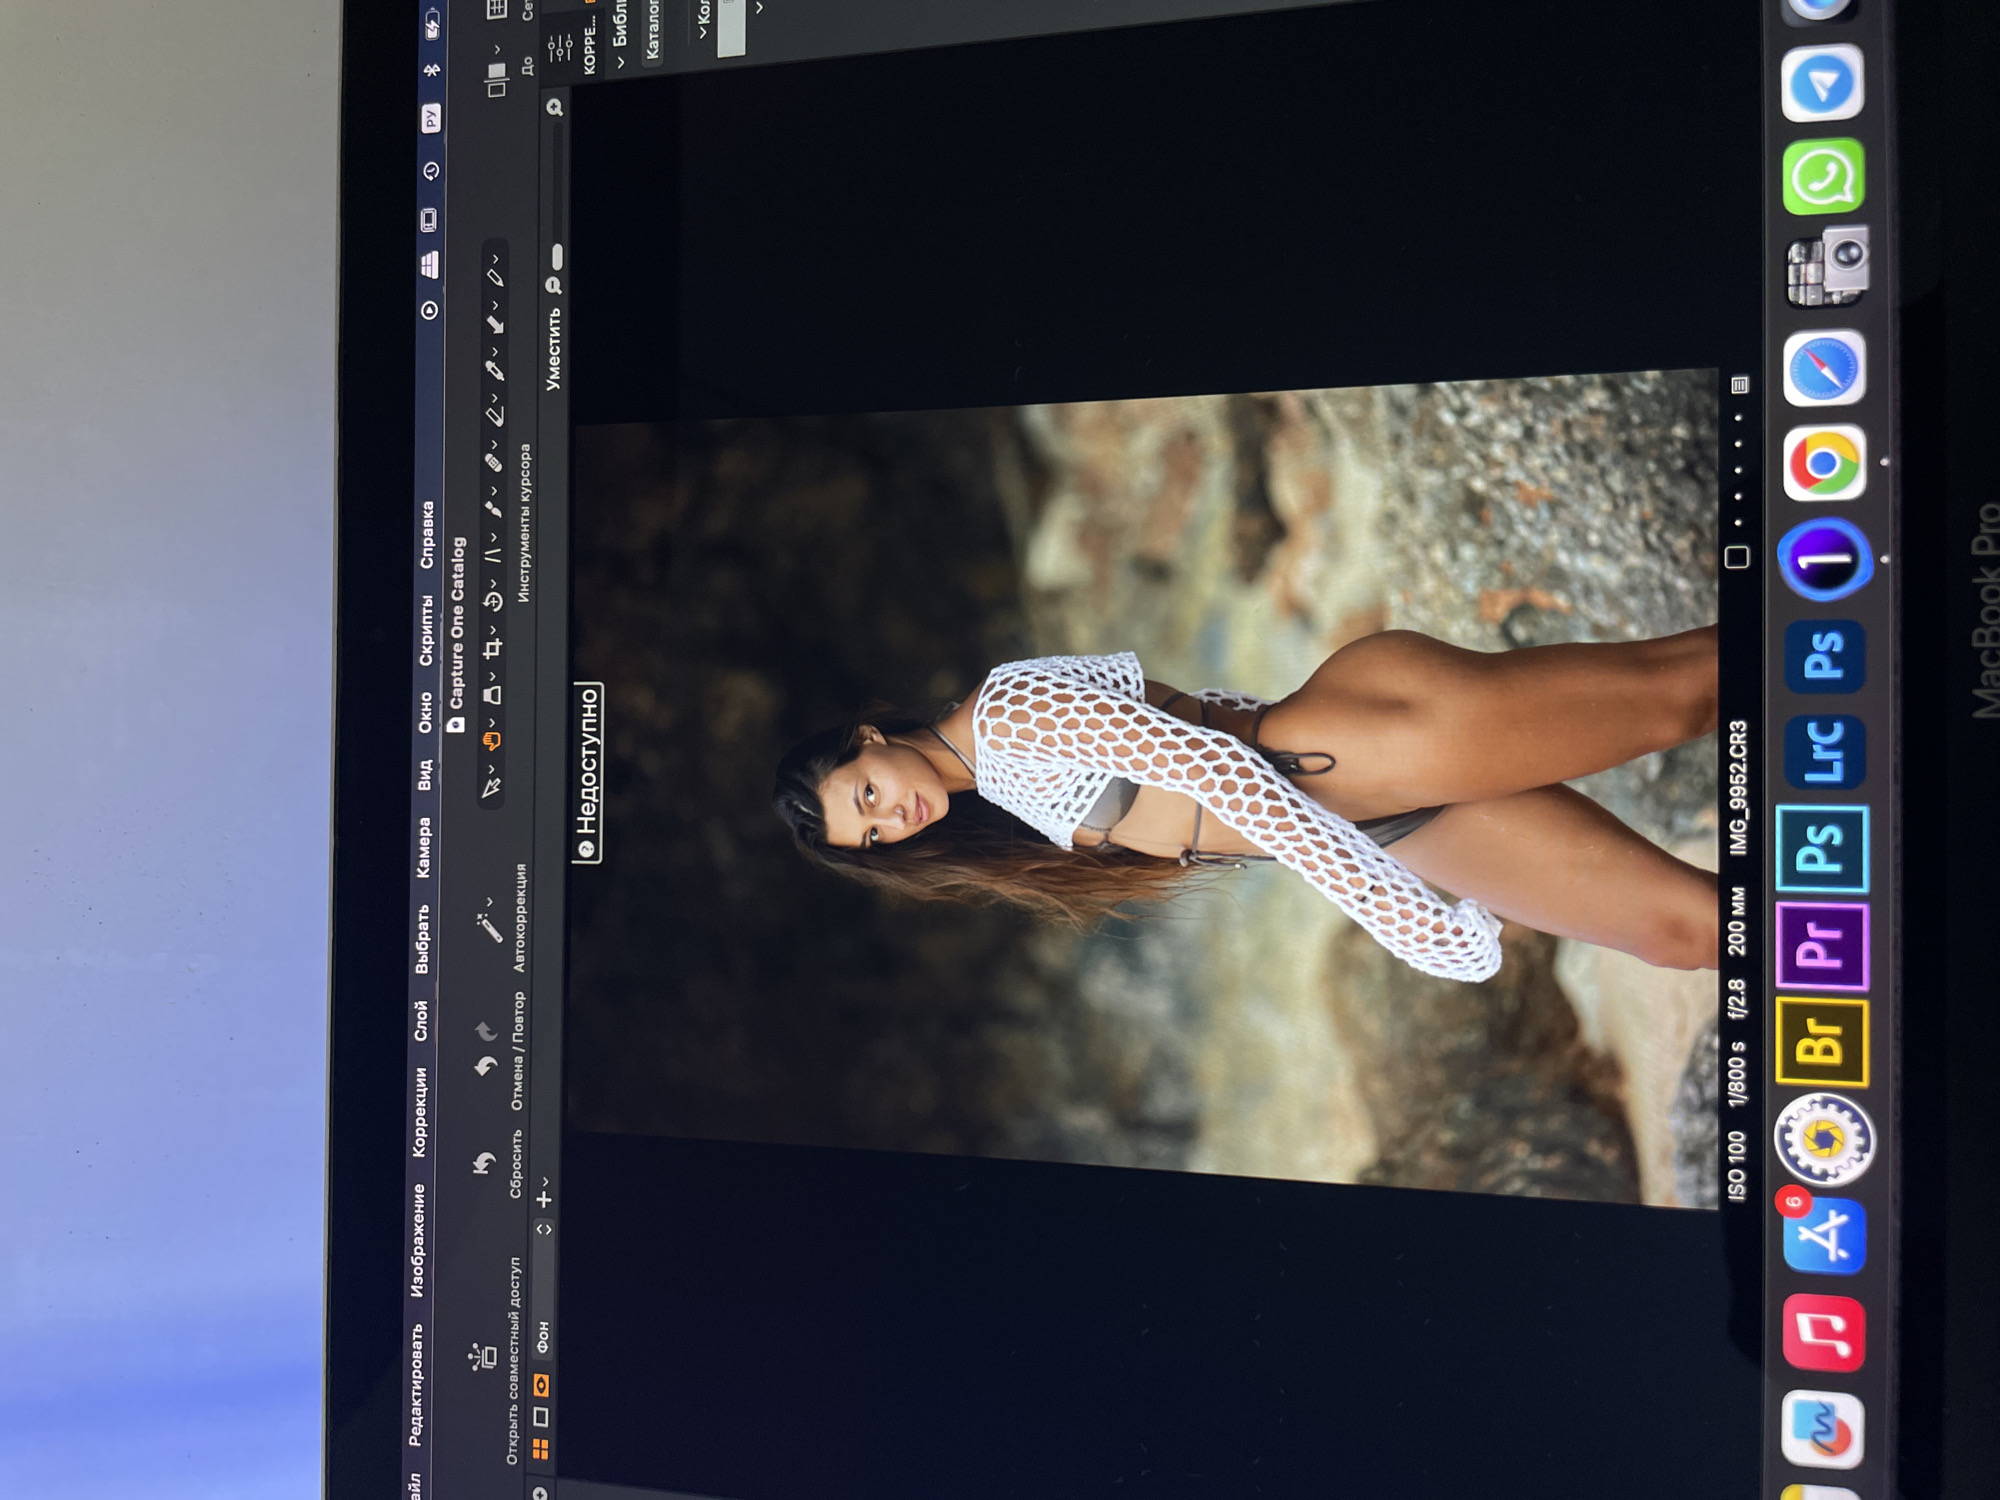Open the Автокоррекция wand chevron menu
Screen dimensions: 2000x1500
pyautogui.click(x=490, y=901)
